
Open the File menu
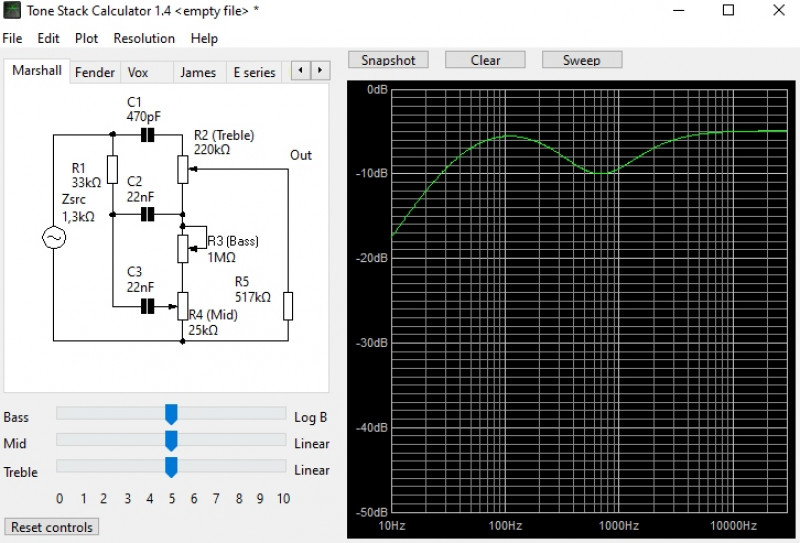[x=12, y=38]
